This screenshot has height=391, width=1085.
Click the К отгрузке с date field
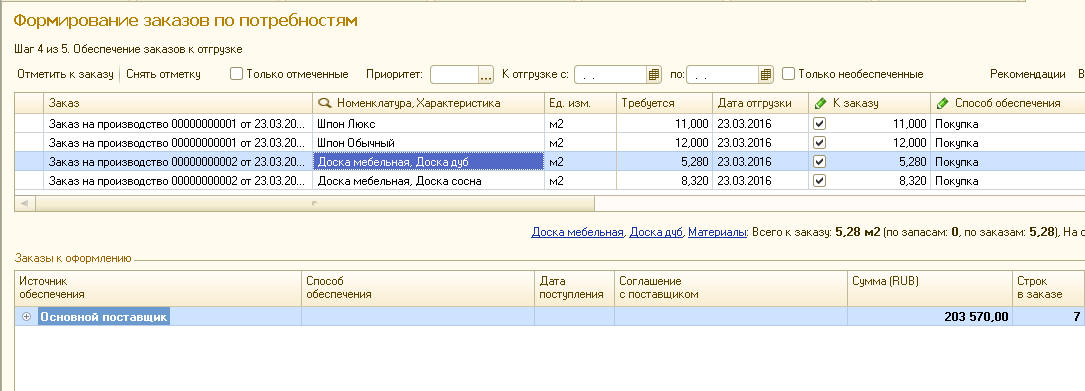[x=610, y=75]
